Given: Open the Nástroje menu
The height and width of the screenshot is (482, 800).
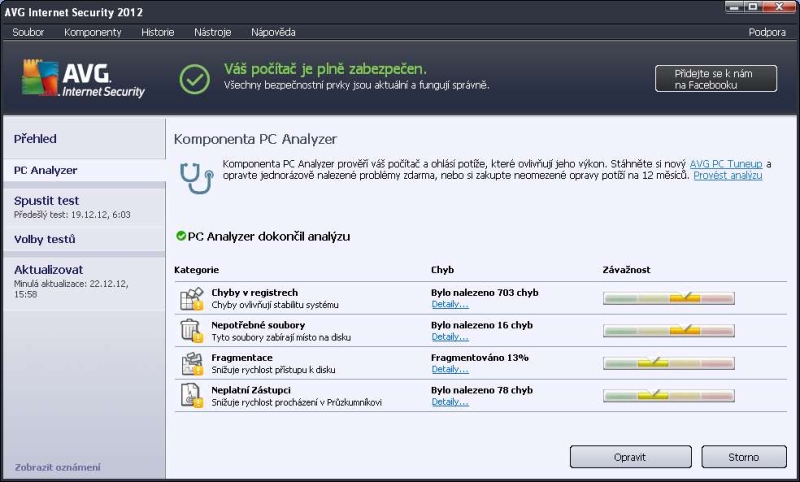Looking at the screenshot, I should [x=212, y=32].
